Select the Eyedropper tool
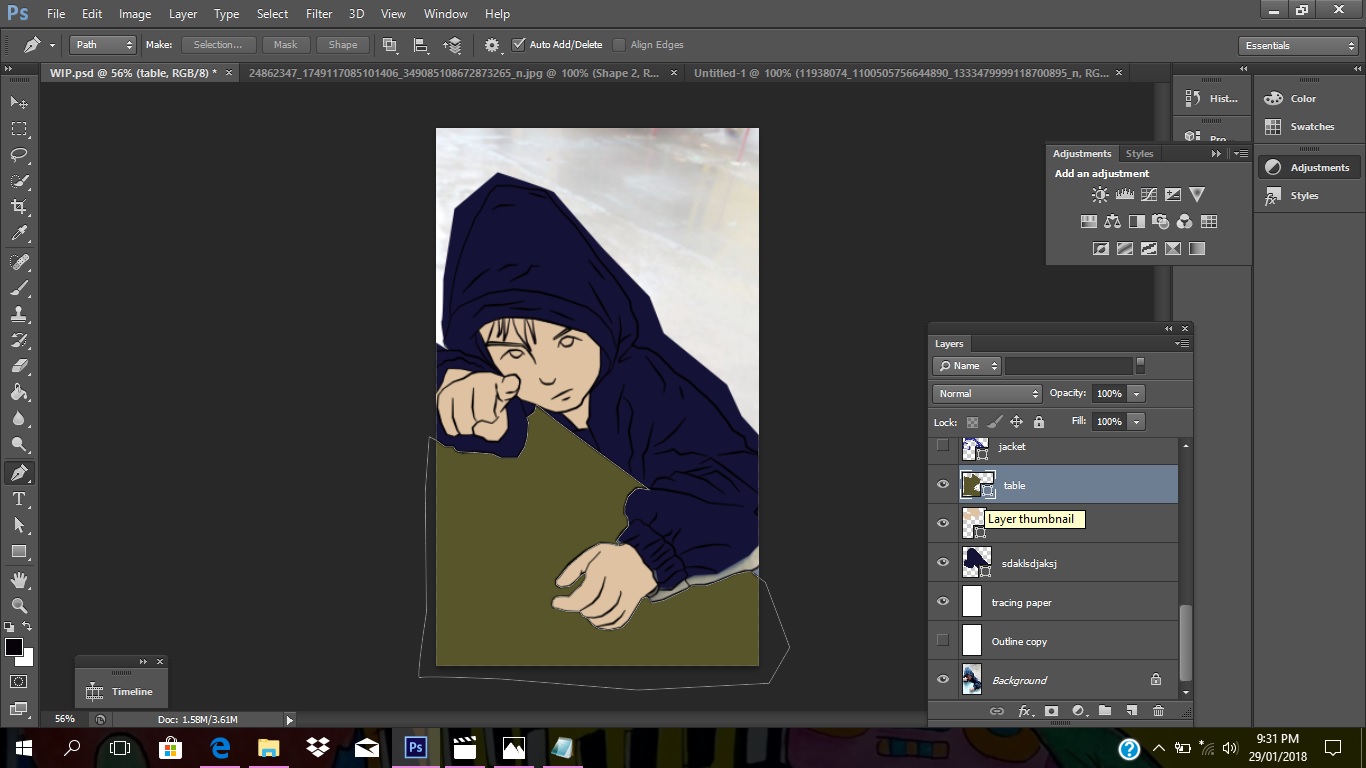 point(19,233)
